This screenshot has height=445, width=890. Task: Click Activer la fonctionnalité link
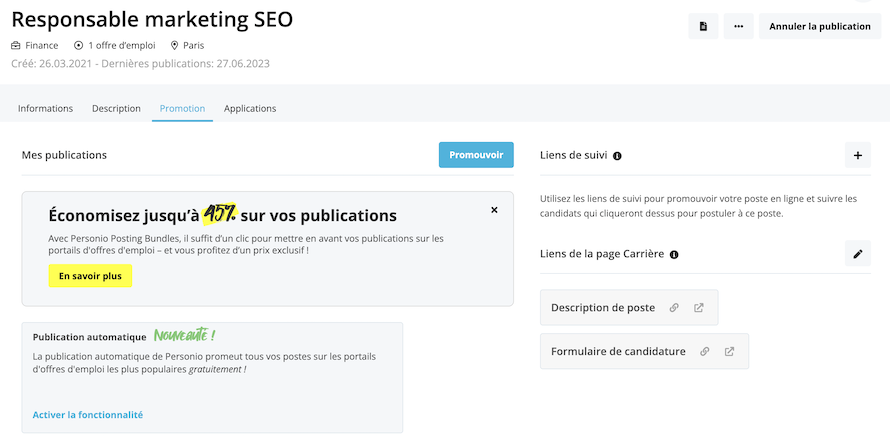point(88,414)
